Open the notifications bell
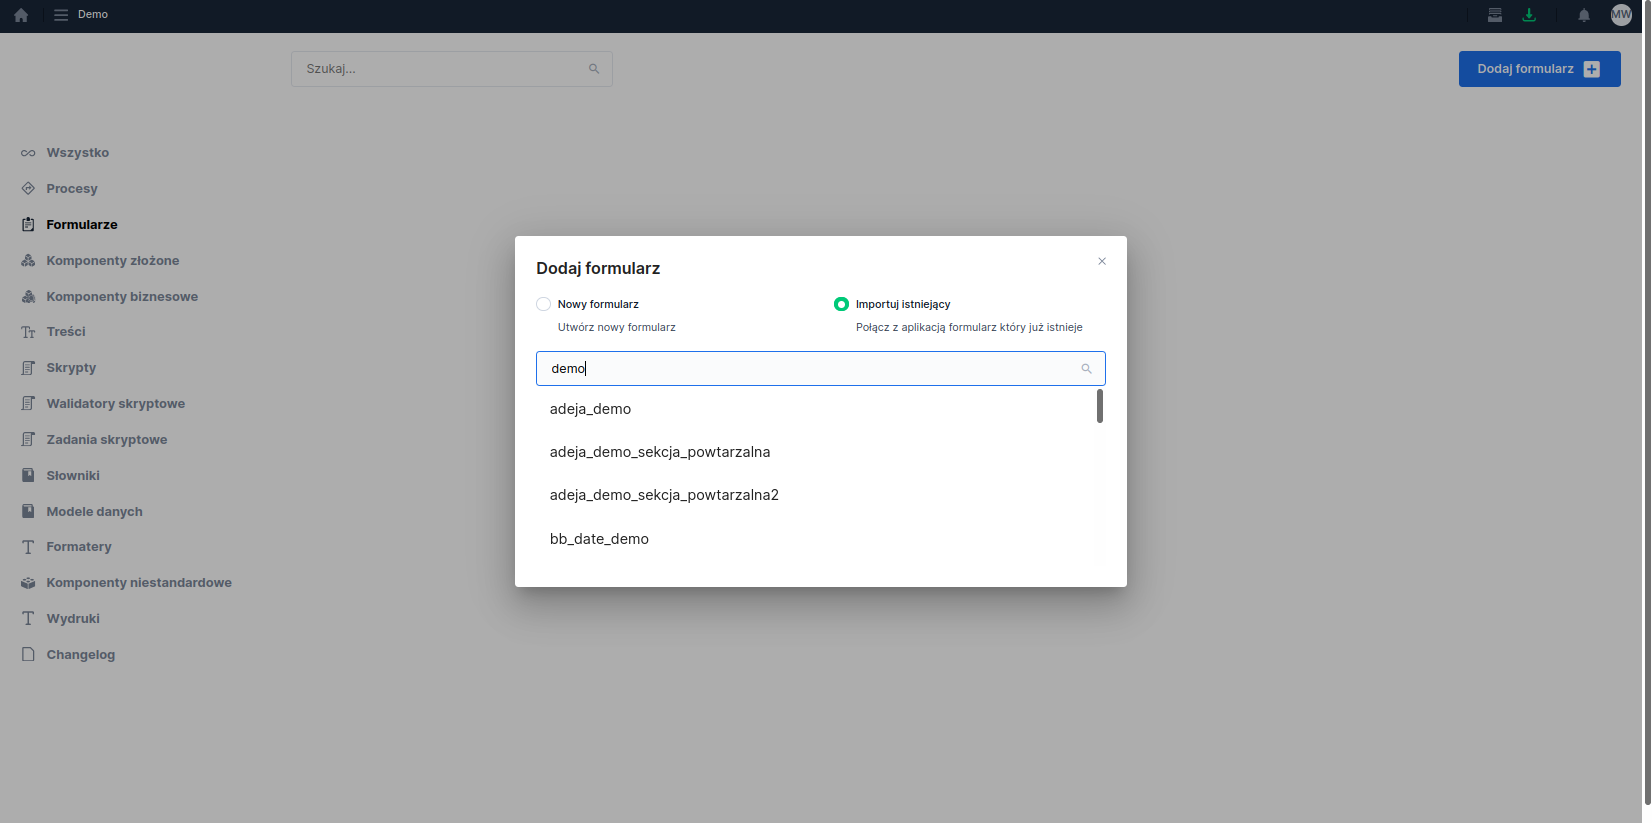Viewport: 1652px width, 823px height. (x=1583, y=15)
